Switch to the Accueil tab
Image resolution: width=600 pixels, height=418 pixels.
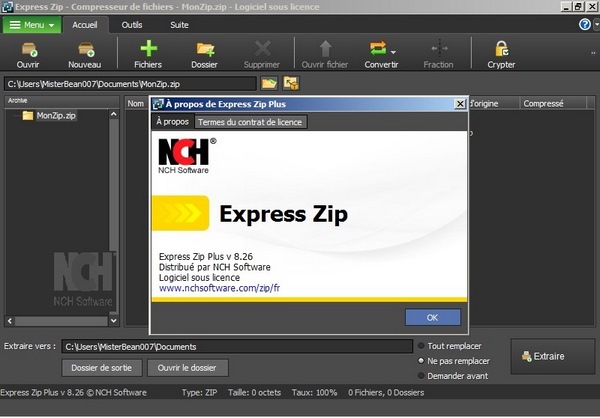click(85, 25)
